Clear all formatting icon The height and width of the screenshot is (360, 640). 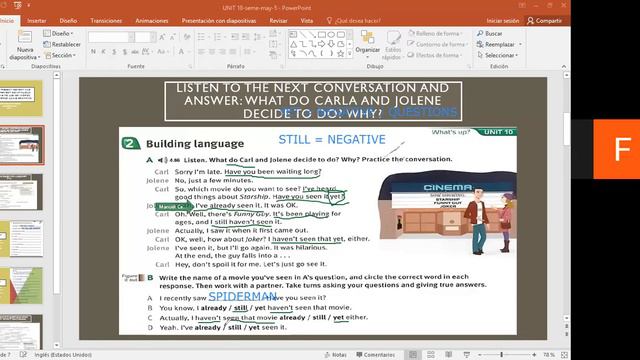coord(187,37)
